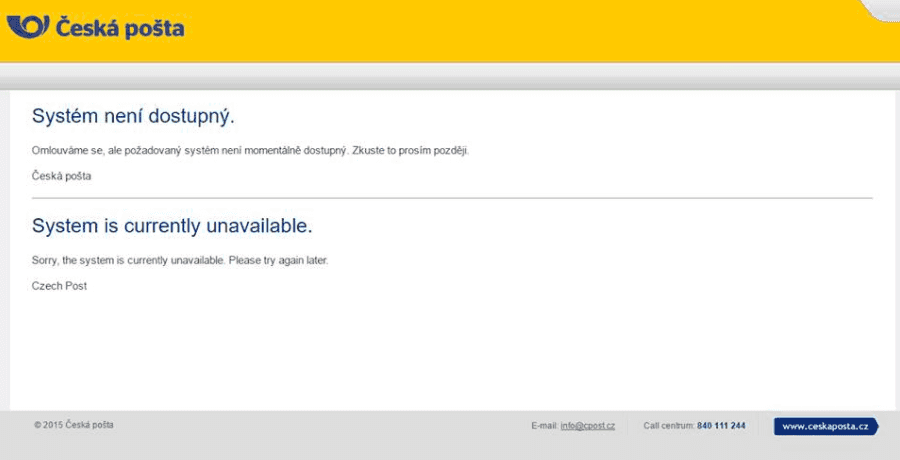Click the Česká pošta postal horn logo

pos(27,26)
